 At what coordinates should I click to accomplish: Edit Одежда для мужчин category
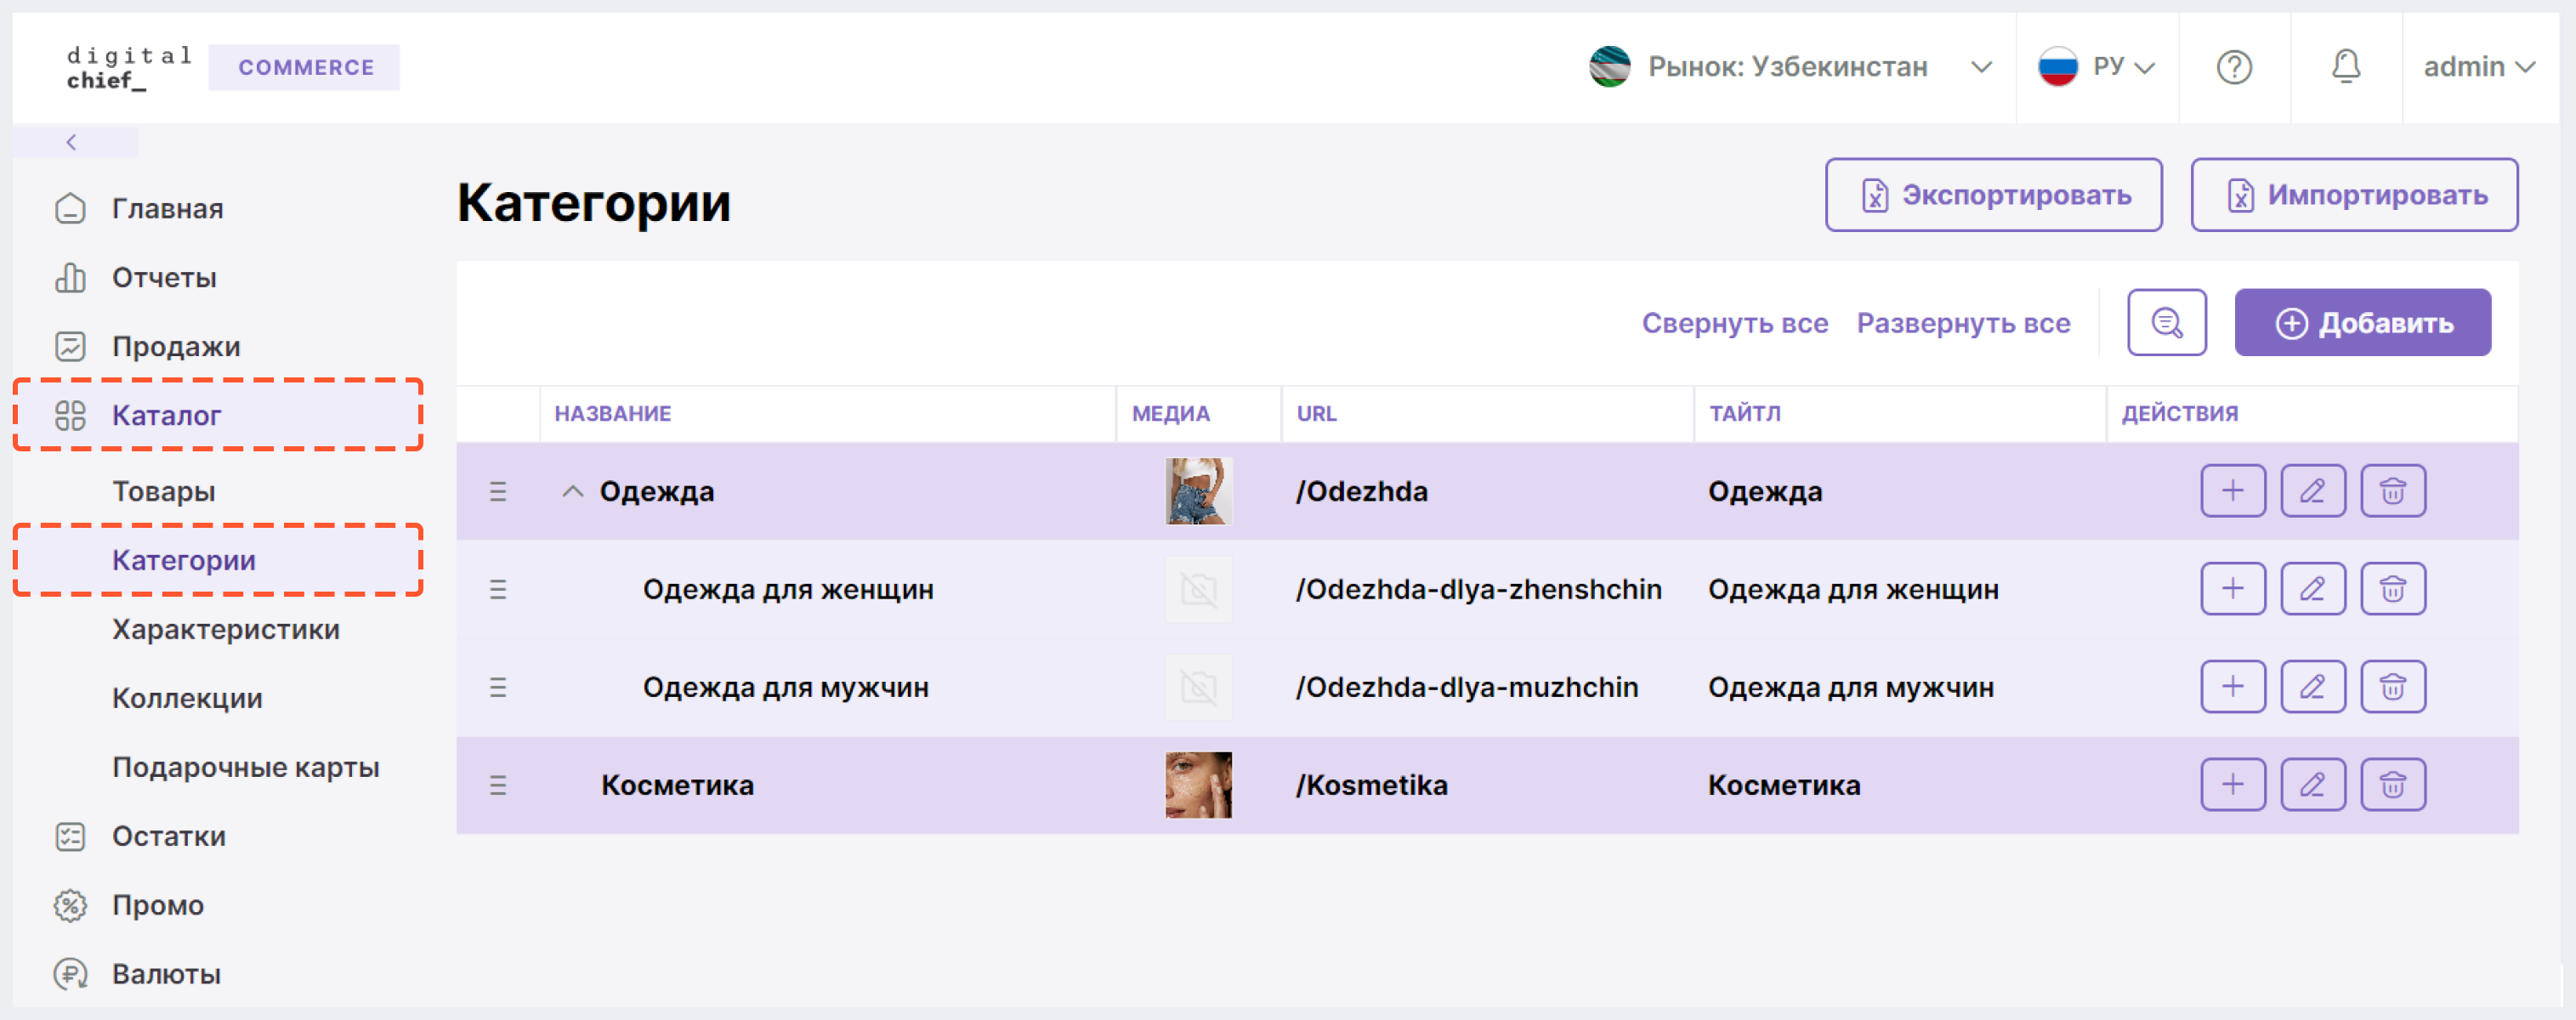2312,687
